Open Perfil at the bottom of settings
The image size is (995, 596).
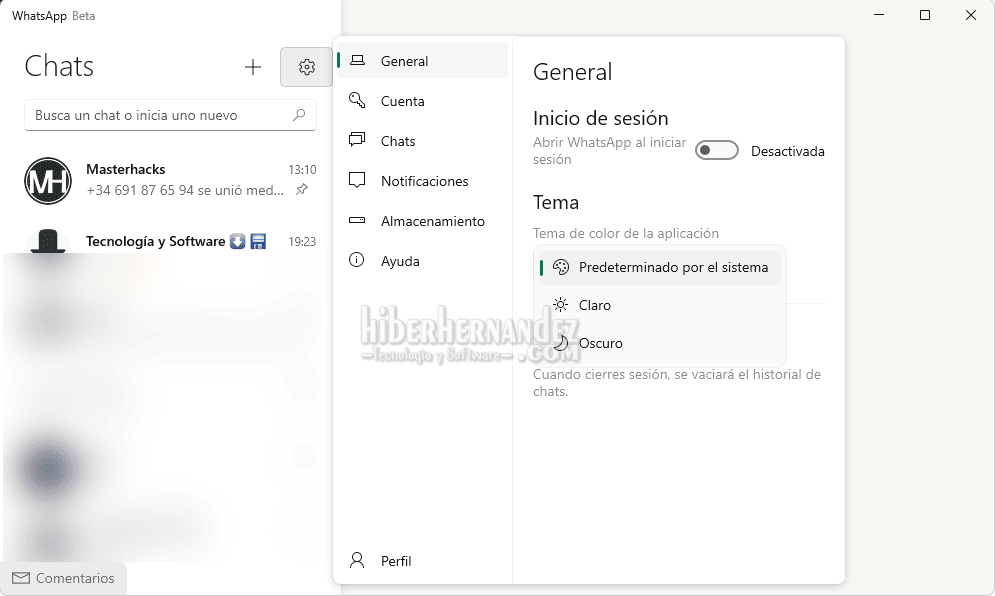tap(423, 561)
